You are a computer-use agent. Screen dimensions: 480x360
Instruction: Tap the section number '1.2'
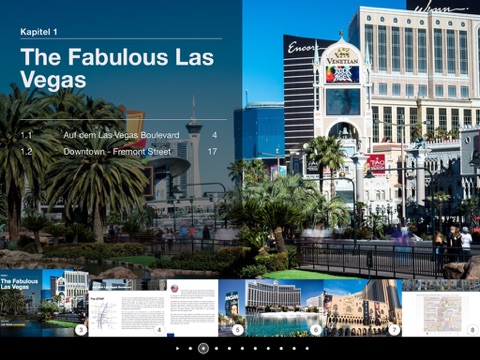tap(27, 152)
